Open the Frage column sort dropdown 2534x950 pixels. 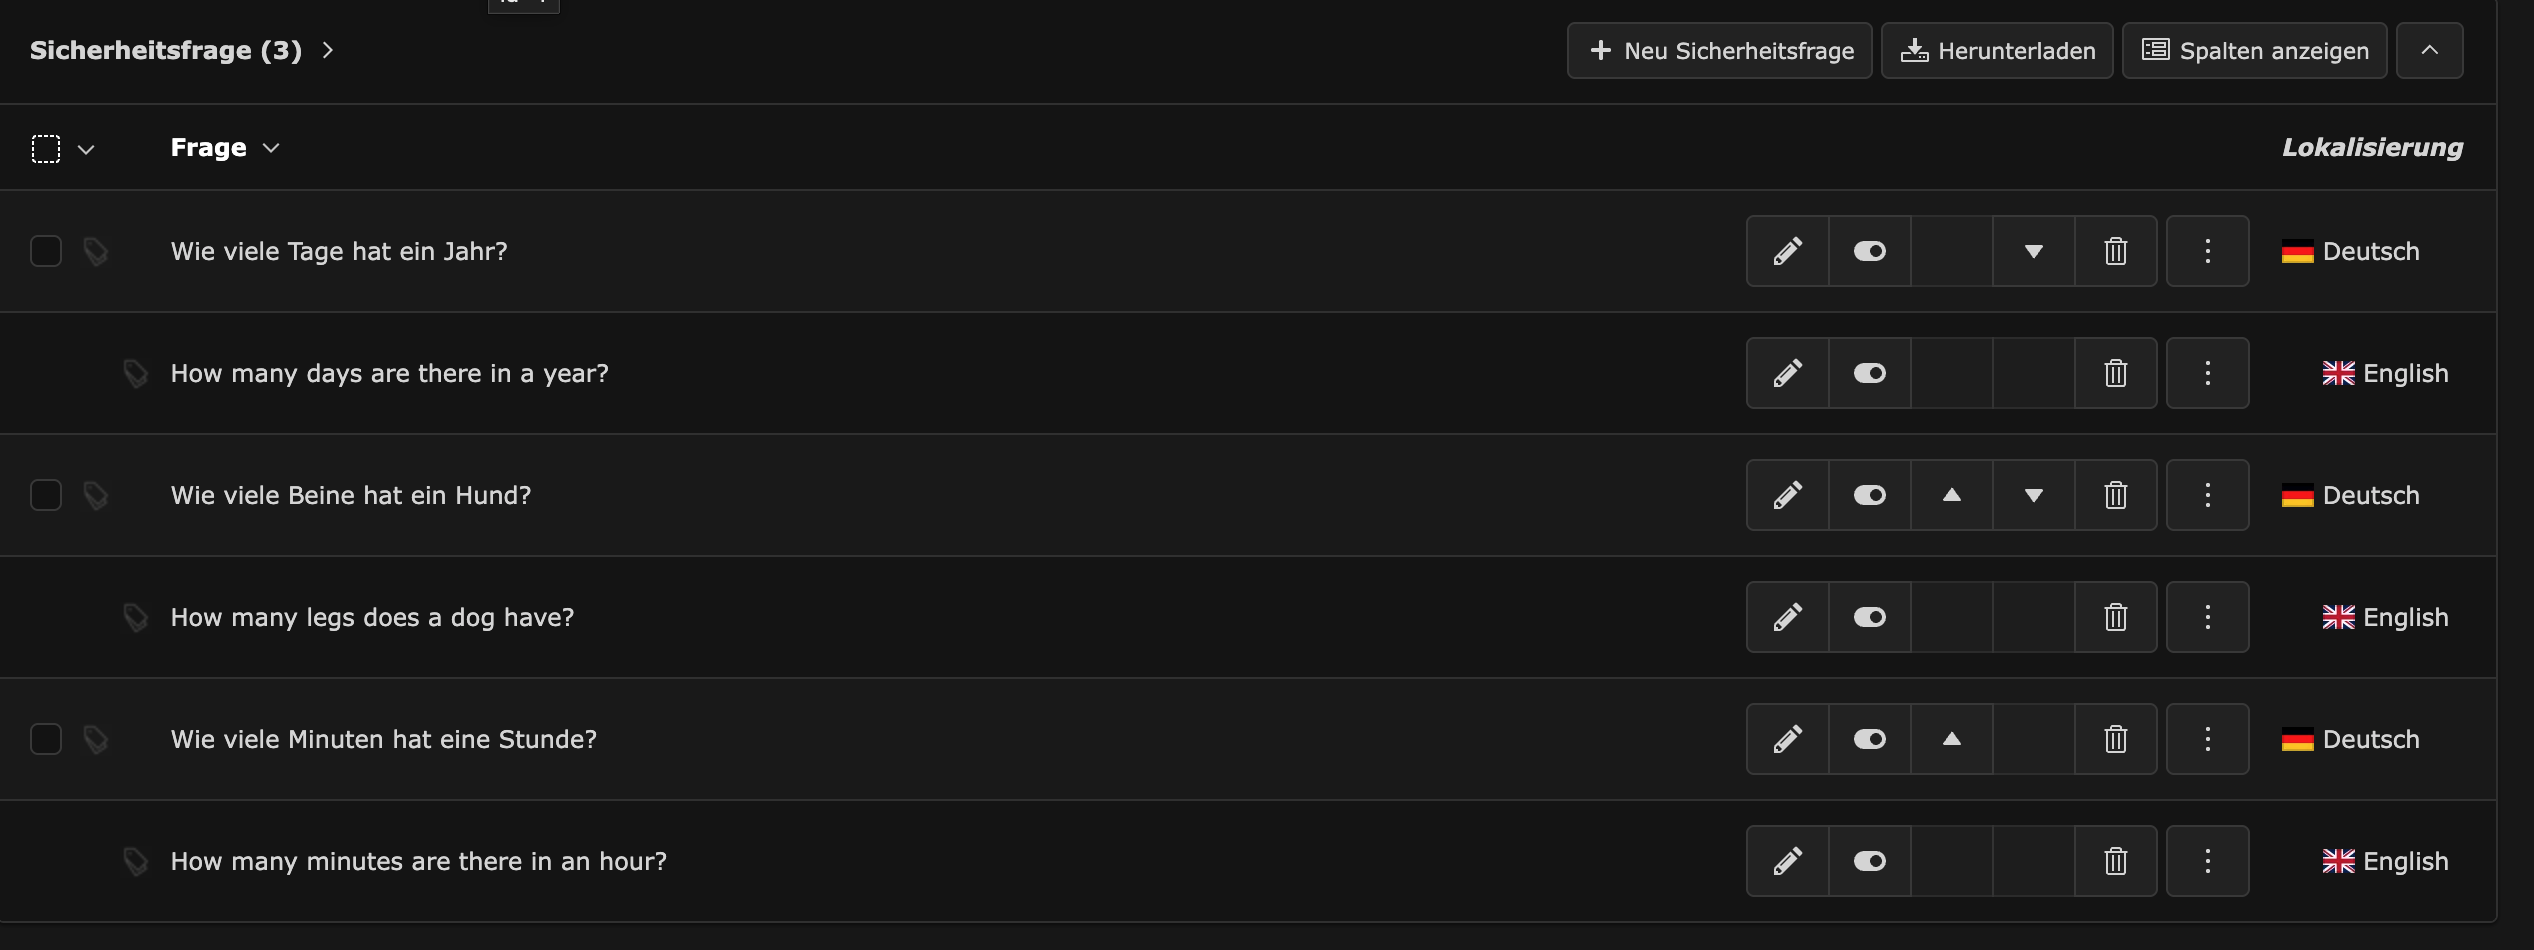[270, 148]
